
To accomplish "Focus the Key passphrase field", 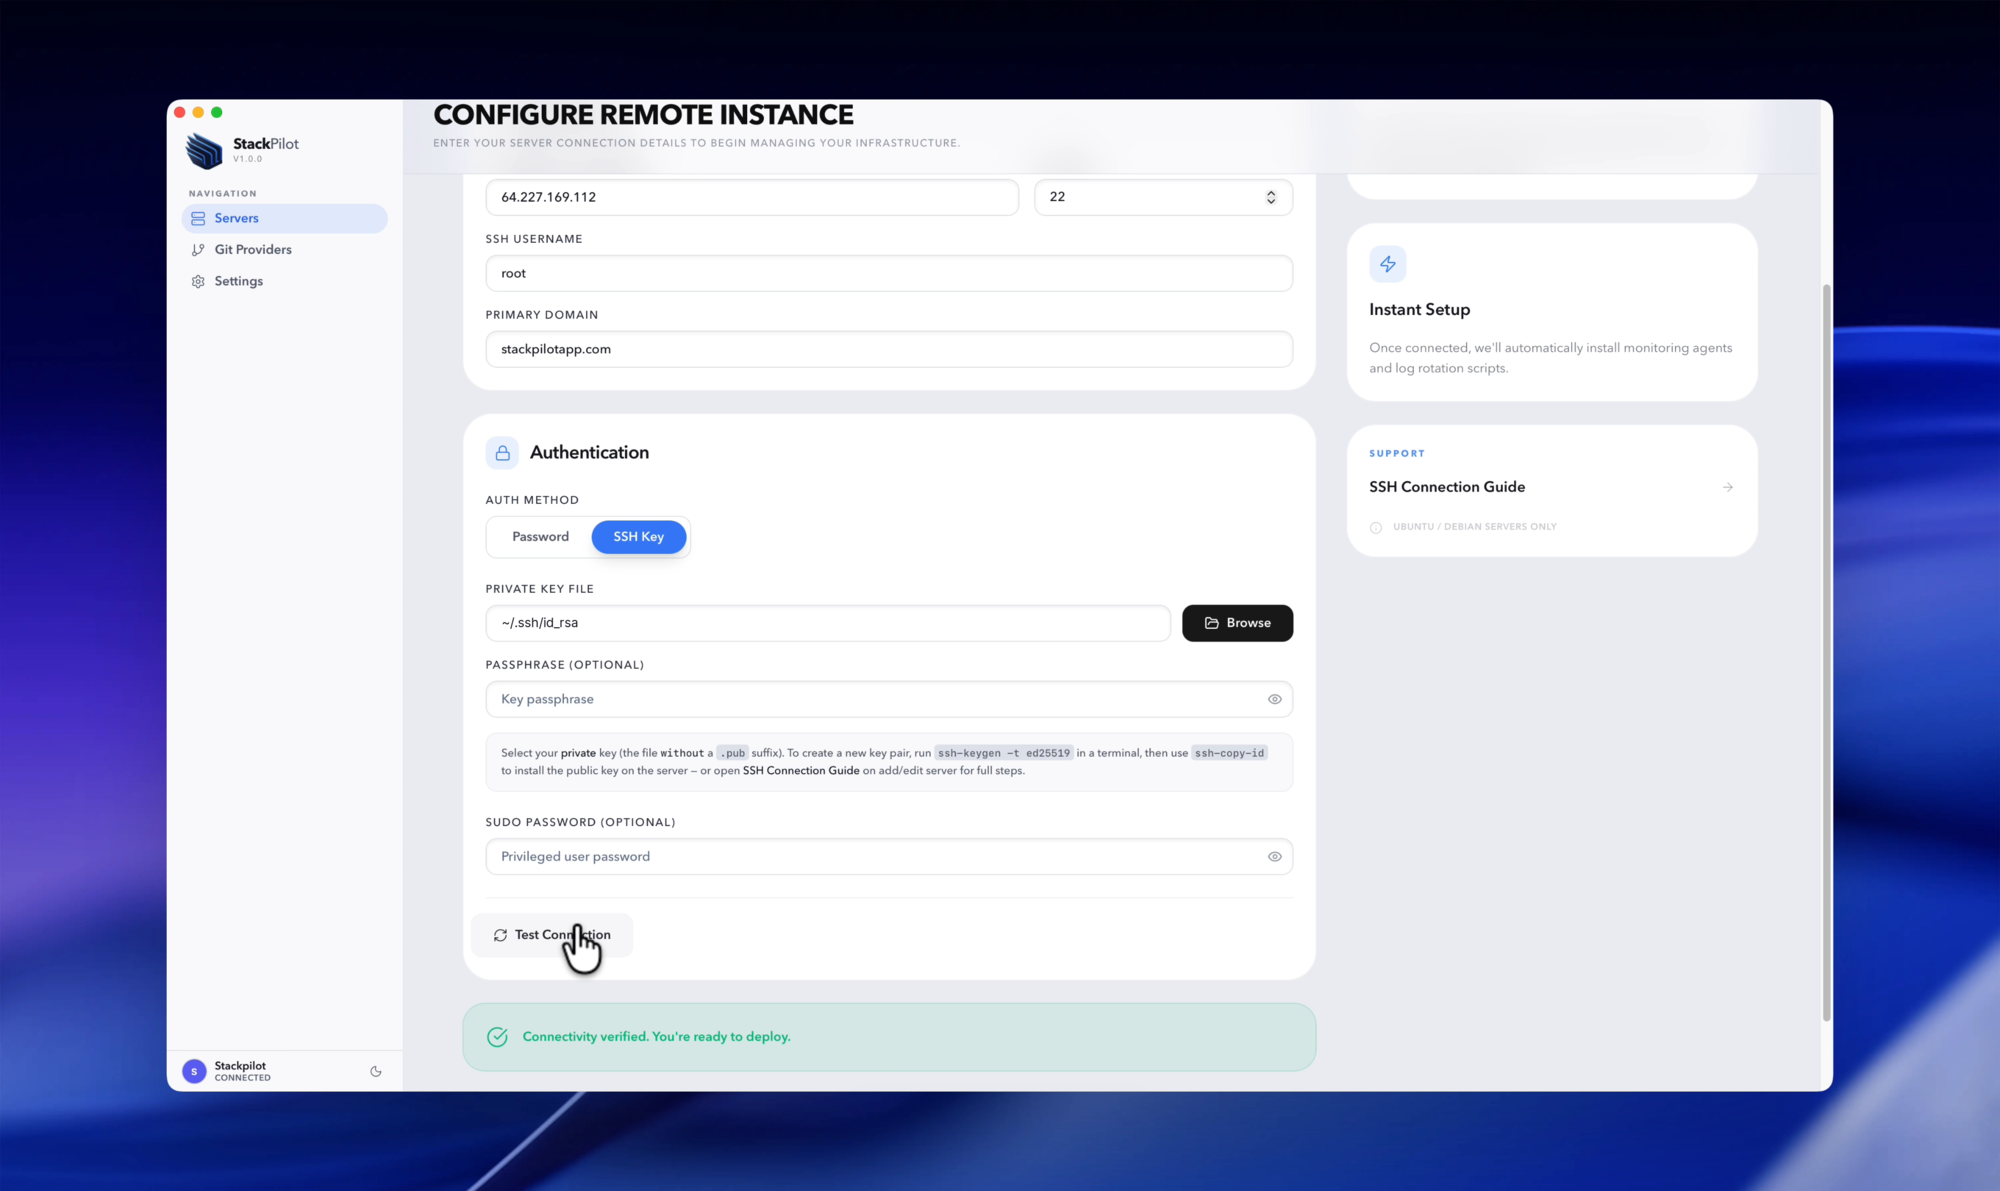I will 889,699.
